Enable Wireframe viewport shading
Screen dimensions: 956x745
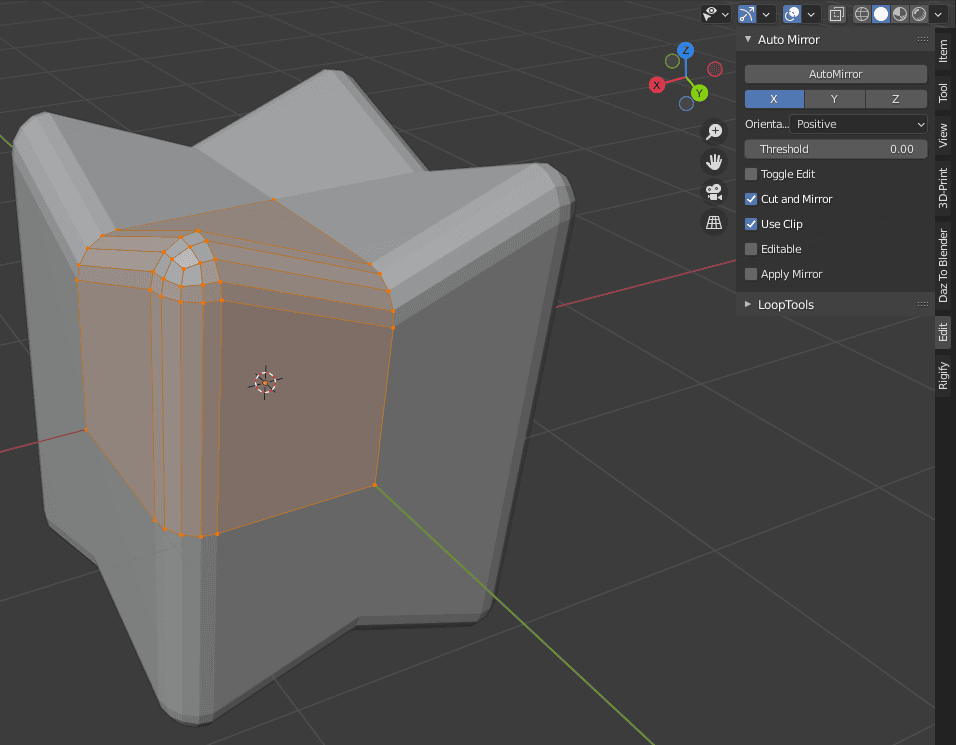click(x=862, y=13)
